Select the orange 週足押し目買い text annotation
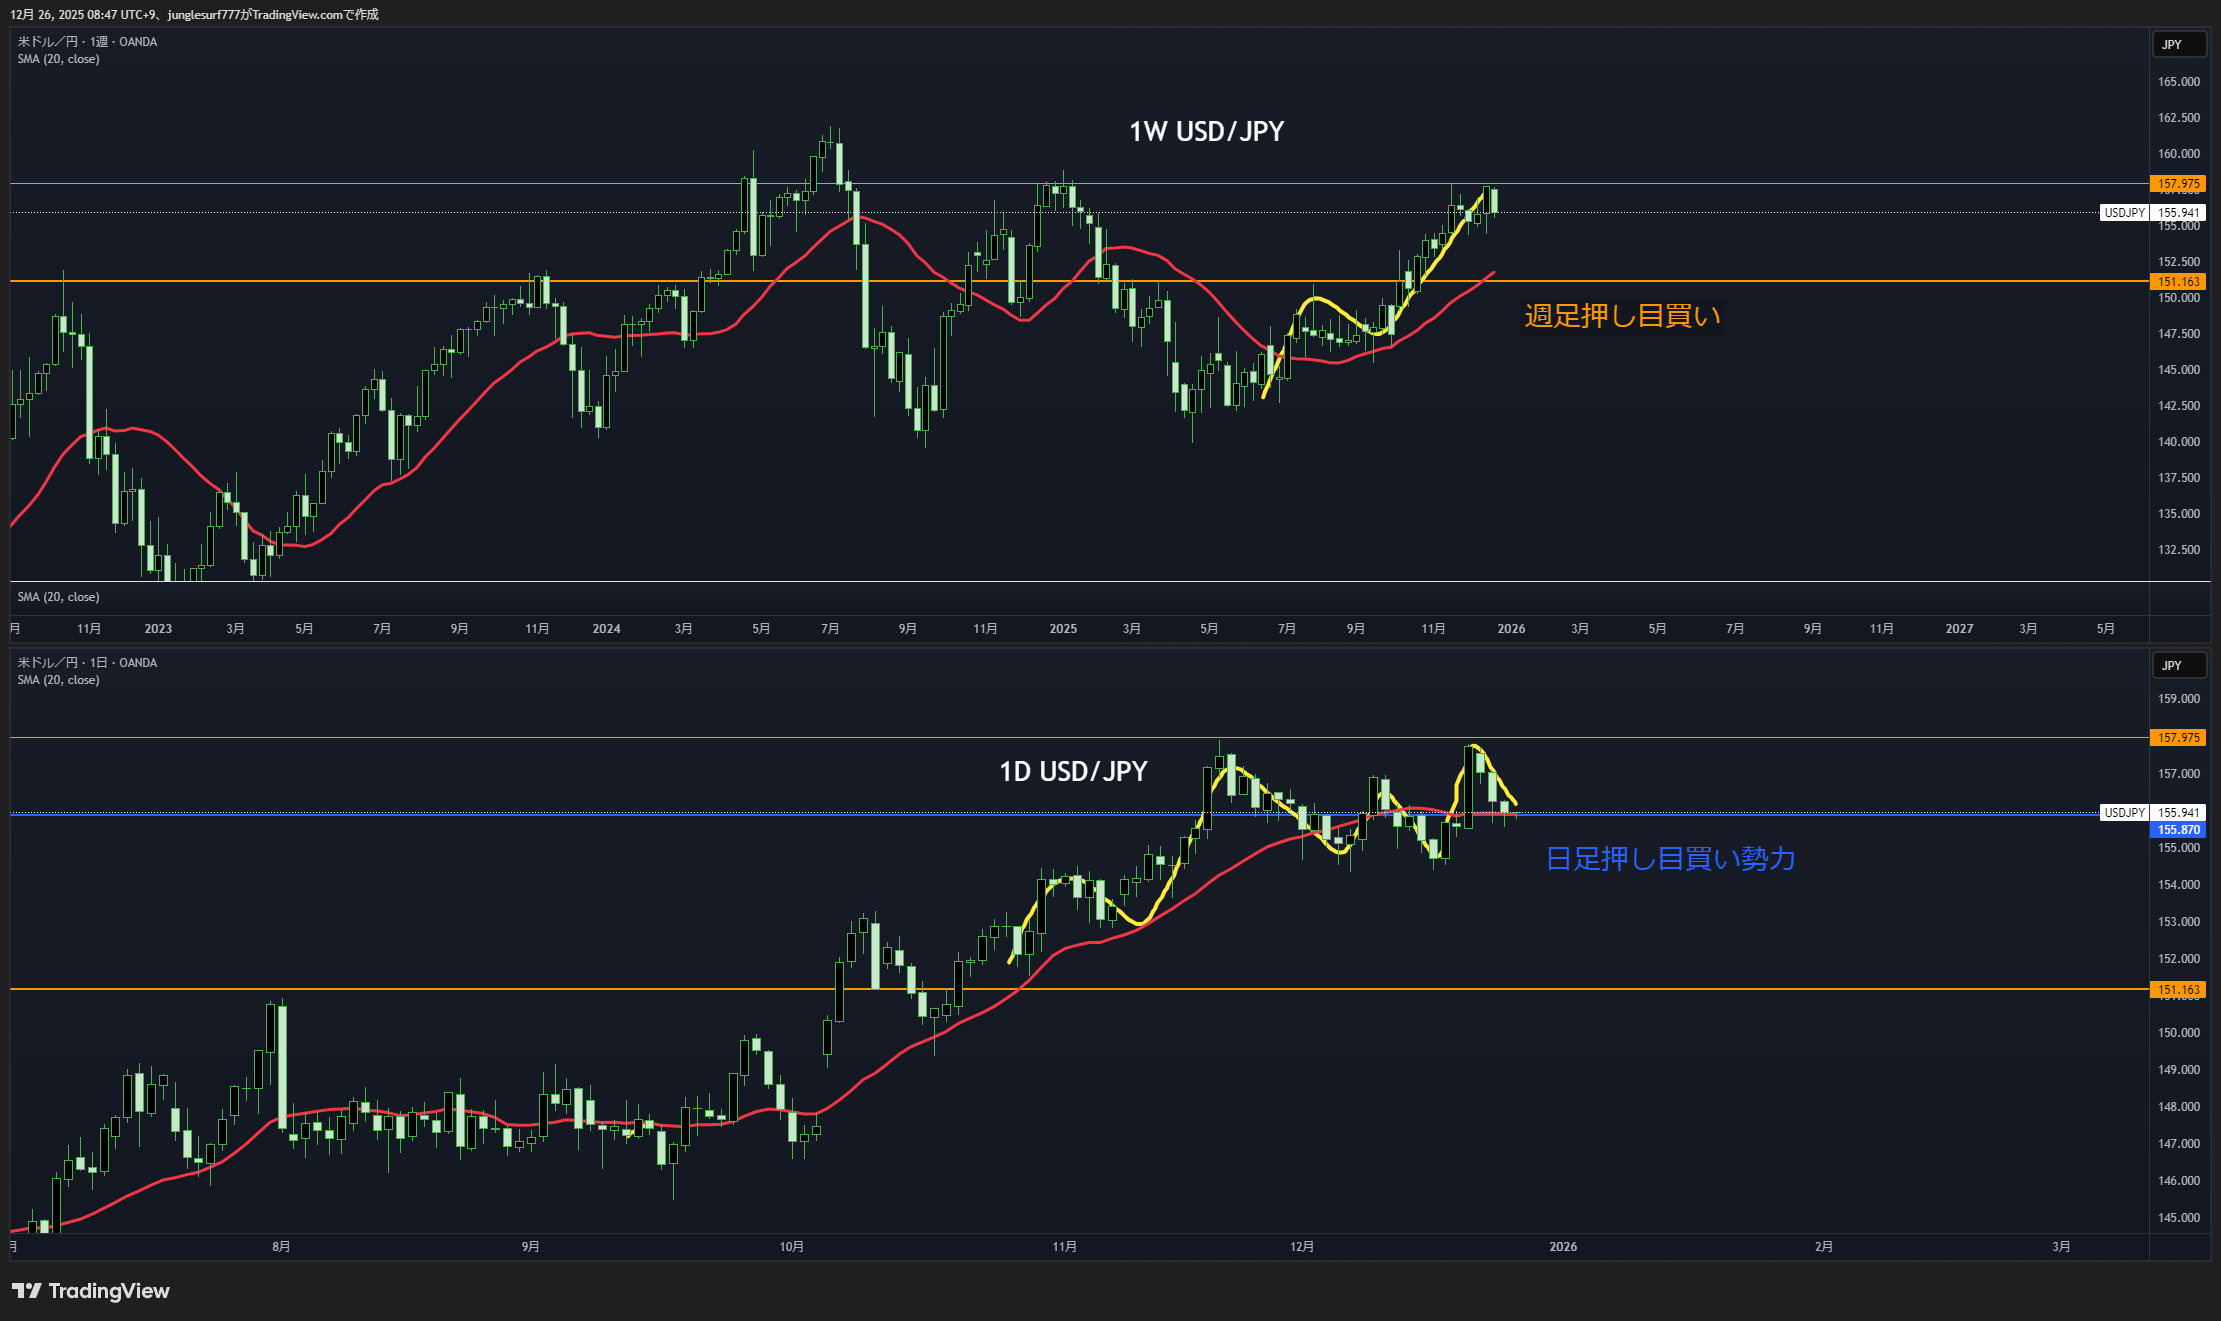Viewport: 2221px width, 1321px height. pos(1622,316)
